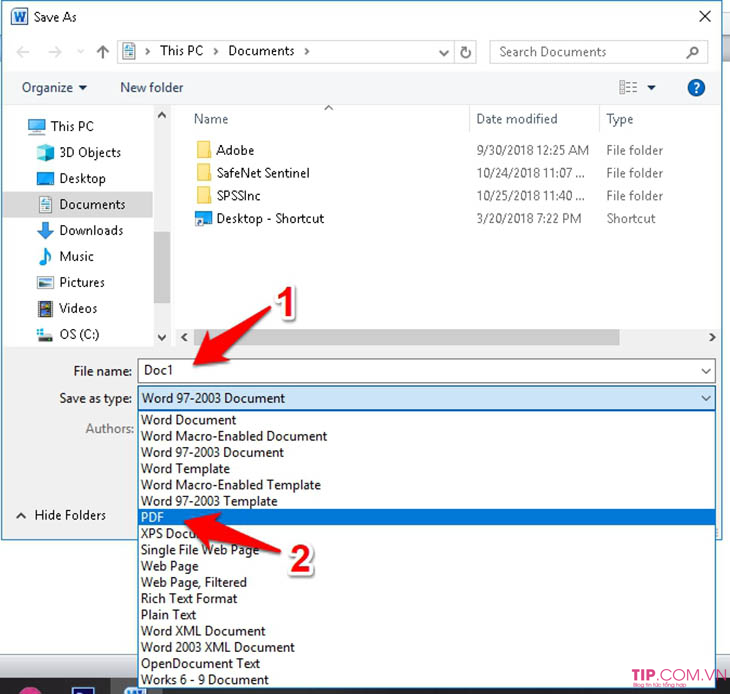Sort by Type column header
Screen dimensions: 730x694
pyautogui.click(x=619, y=119)
